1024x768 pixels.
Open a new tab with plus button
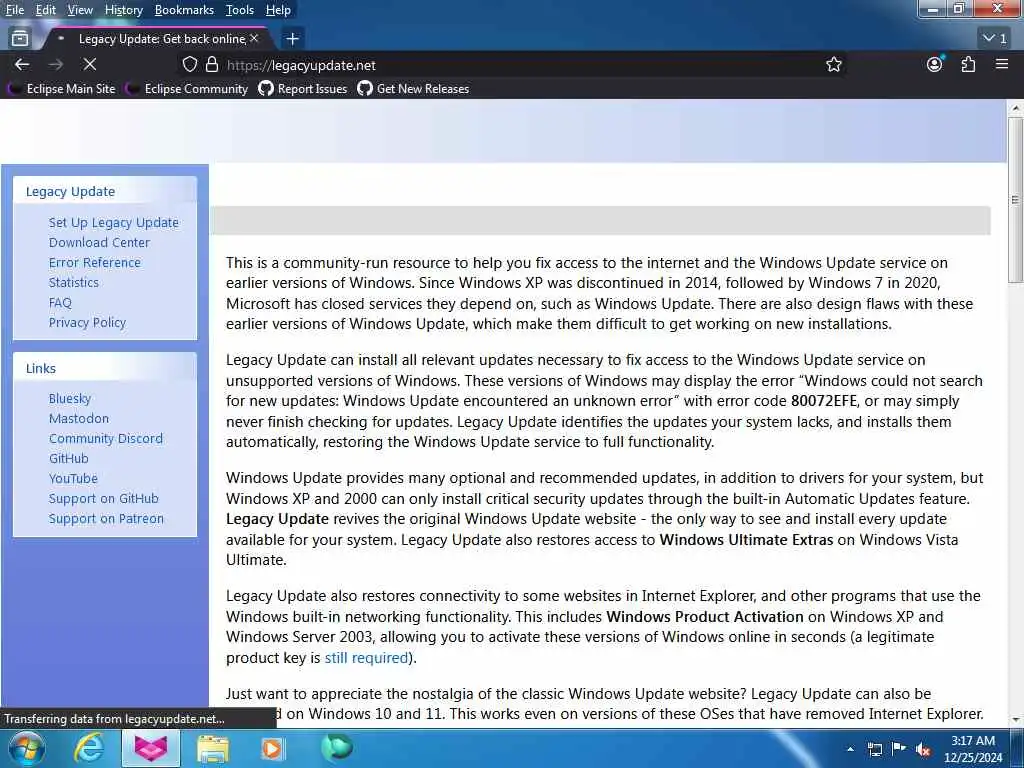click(x=293, y=39)
